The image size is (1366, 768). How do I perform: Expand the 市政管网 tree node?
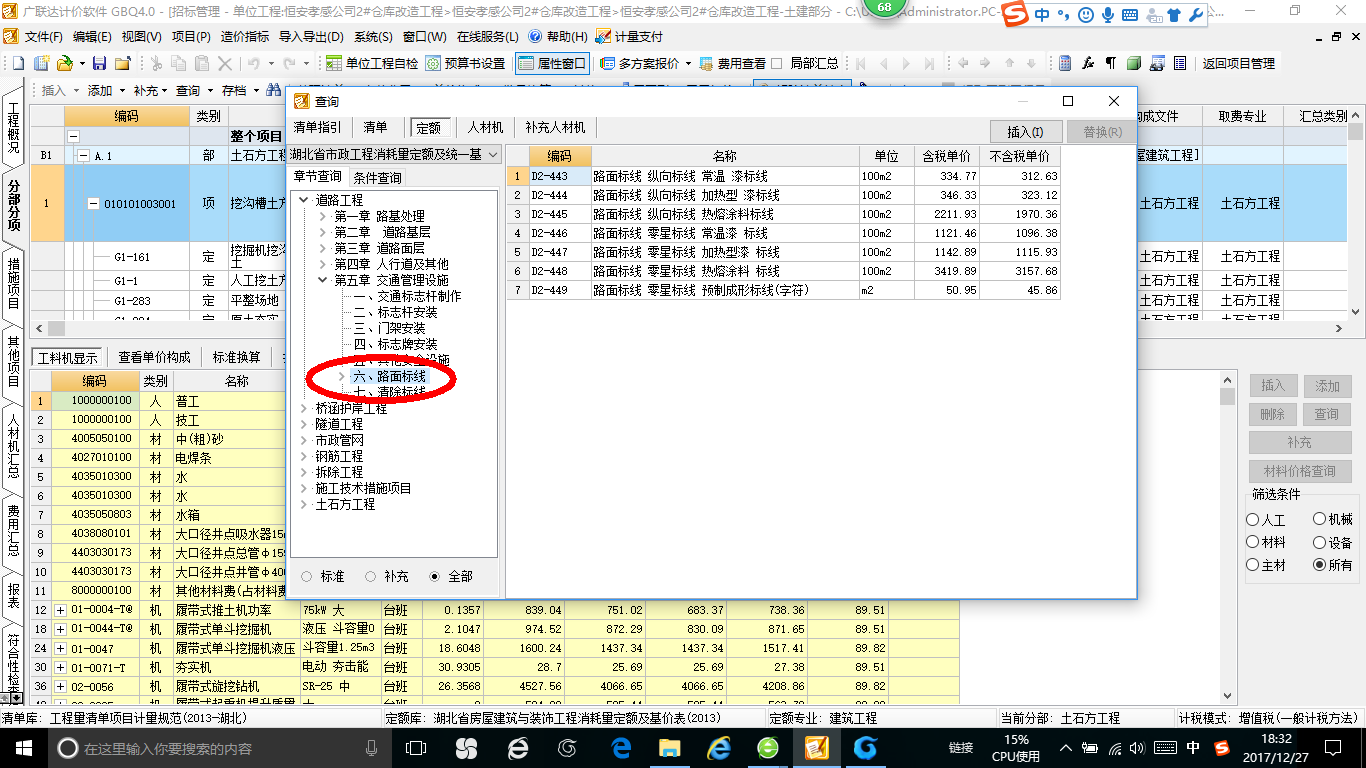pos(304,440)
